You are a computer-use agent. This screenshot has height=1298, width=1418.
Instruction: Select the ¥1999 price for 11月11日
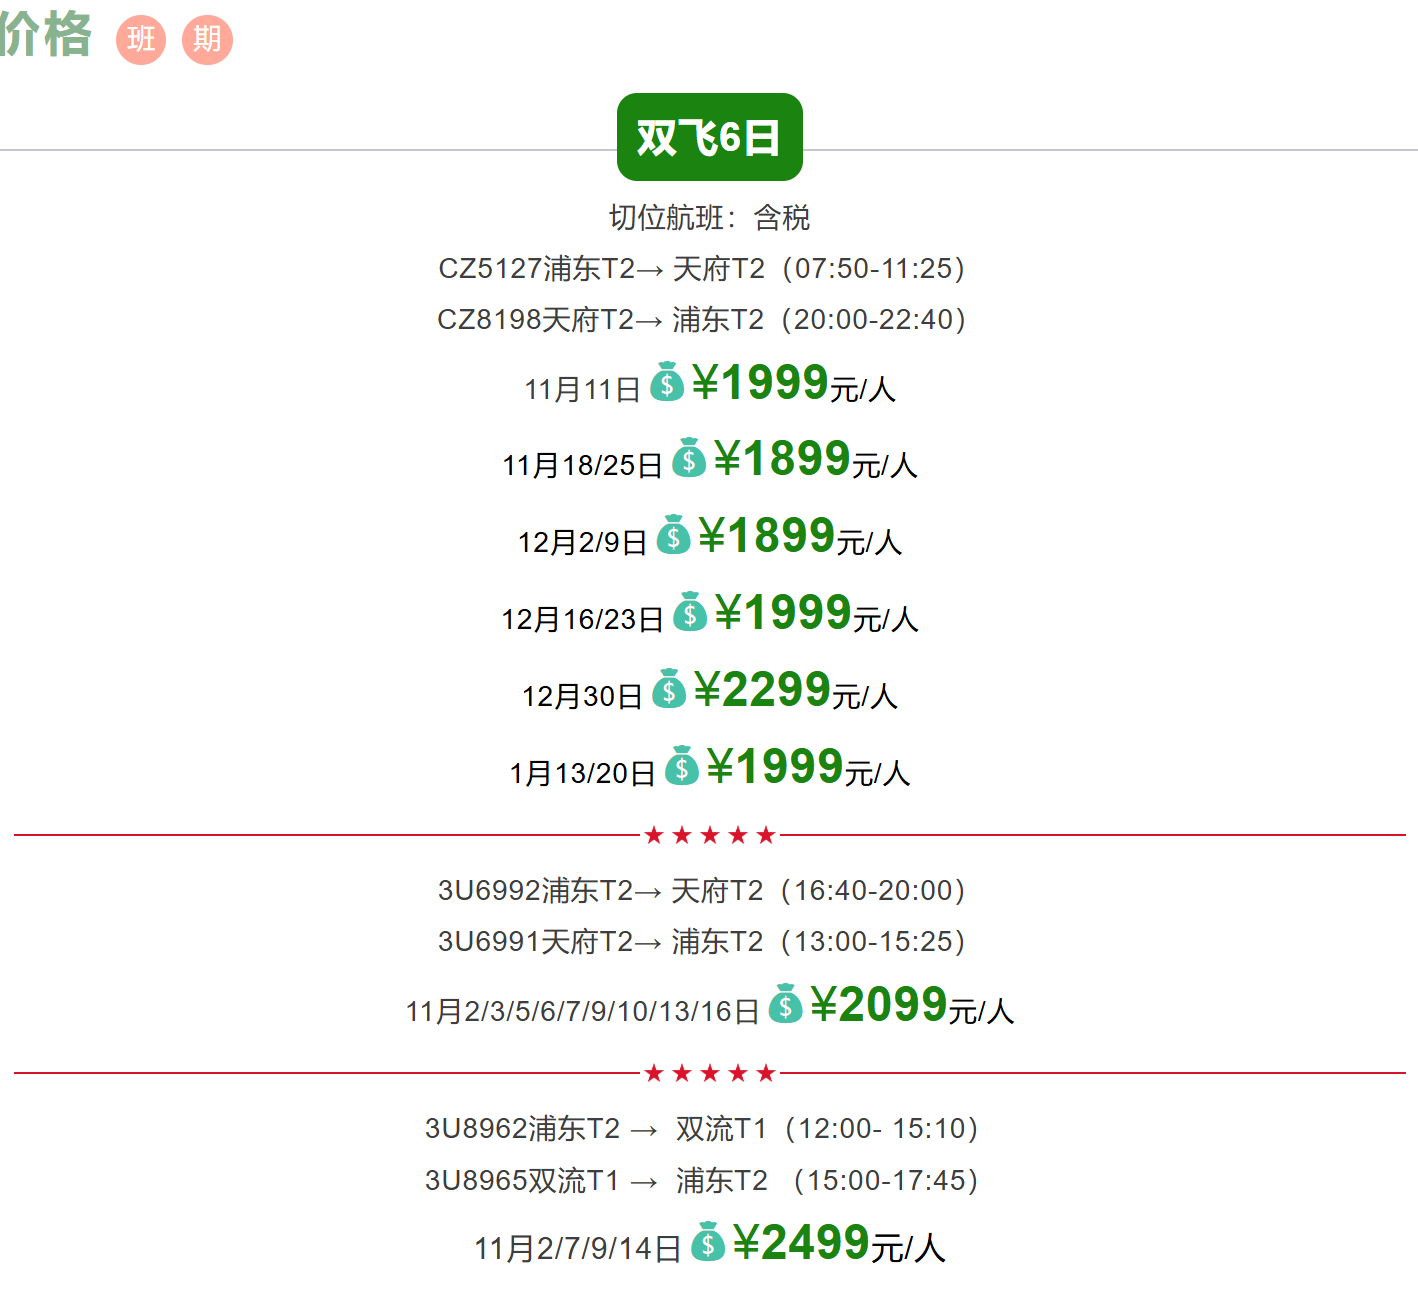click(x=760, y=383)
